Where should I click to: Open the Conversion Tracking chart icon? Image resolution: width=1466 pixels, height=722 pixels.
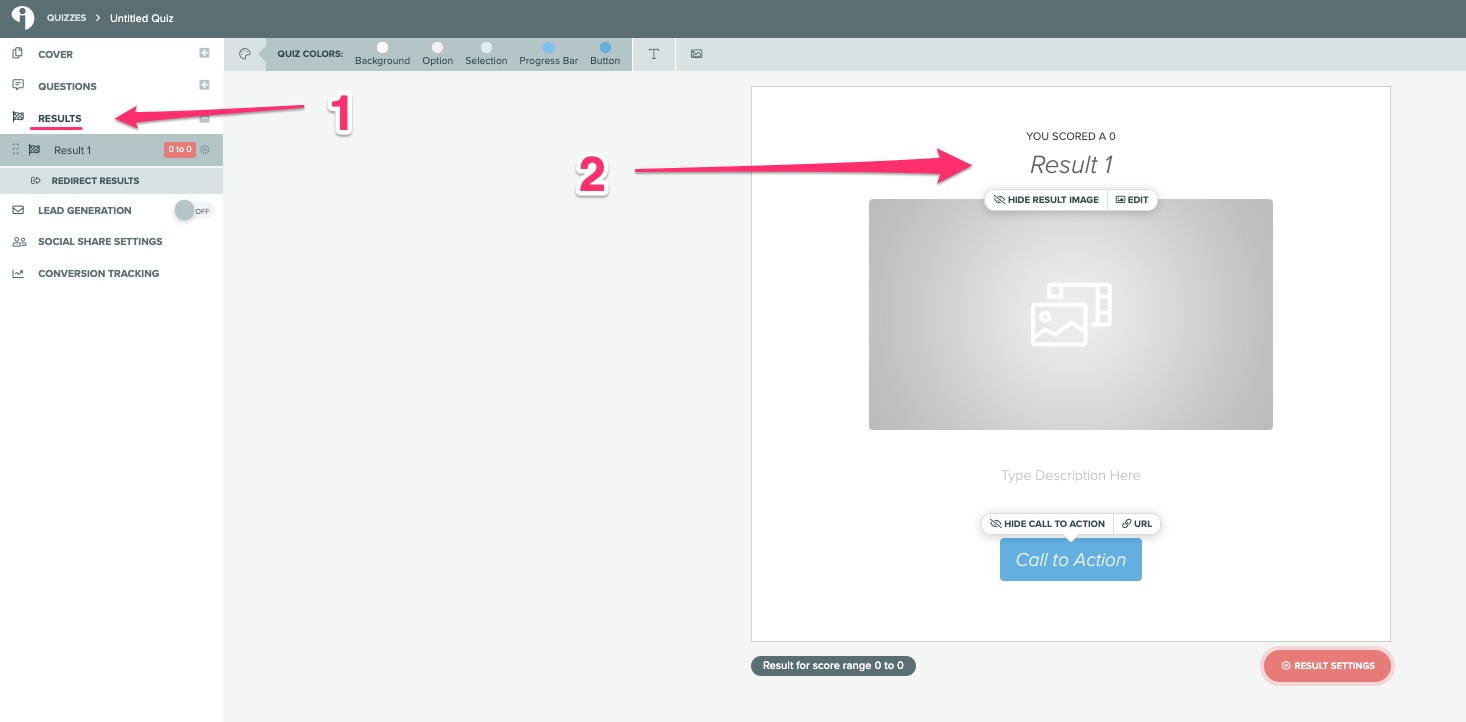coord(18,273)
